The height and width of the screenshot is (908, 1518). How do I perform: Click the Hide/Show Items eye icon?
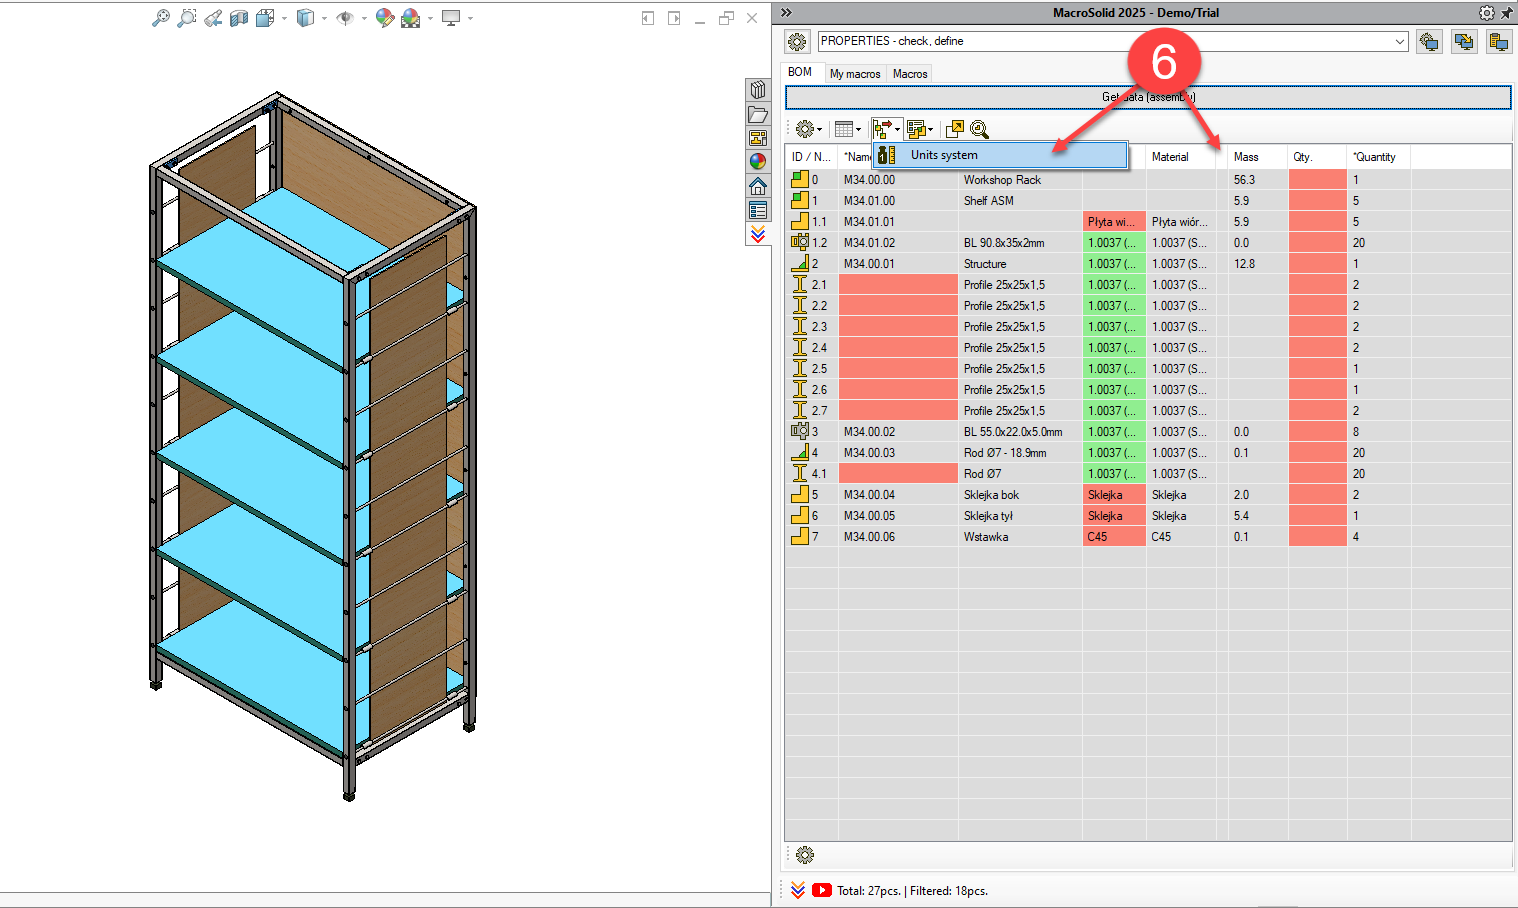[345, 18]
